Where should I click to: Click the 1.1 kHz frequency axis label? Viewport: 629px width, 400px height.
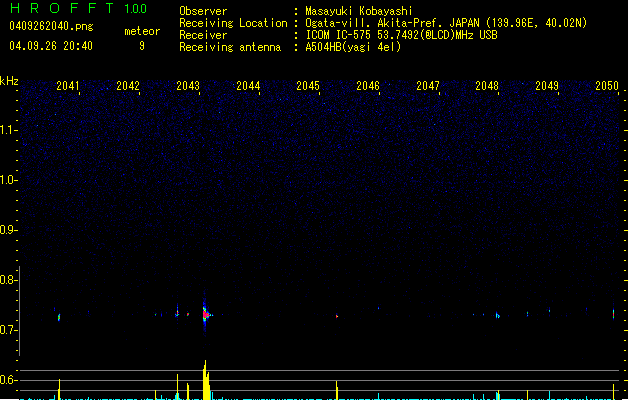8,130
